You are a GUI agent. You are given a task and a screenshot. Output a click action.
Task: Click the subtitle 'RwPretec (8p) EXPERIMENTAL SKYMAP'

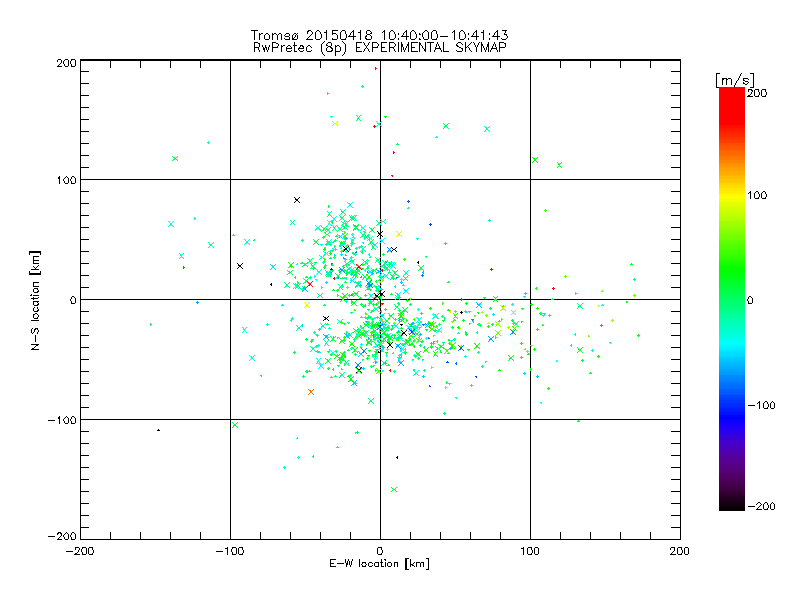[380, 47]
